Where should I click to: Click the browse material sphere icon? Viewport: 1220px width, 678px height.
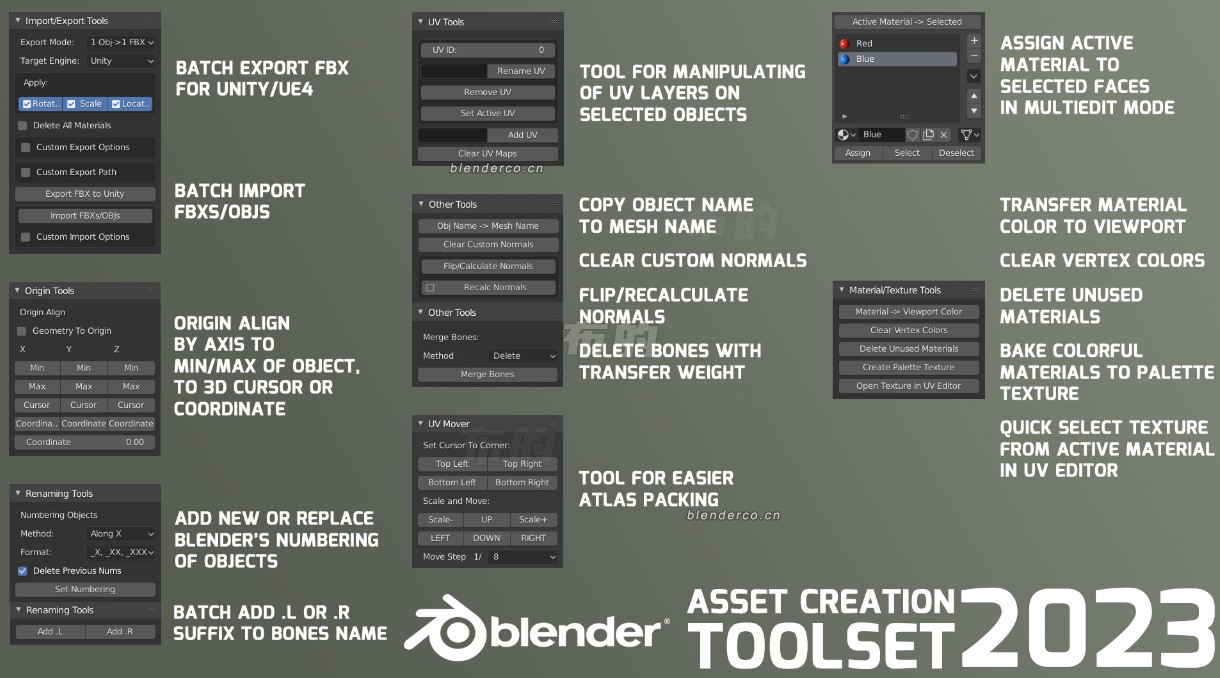846,134
